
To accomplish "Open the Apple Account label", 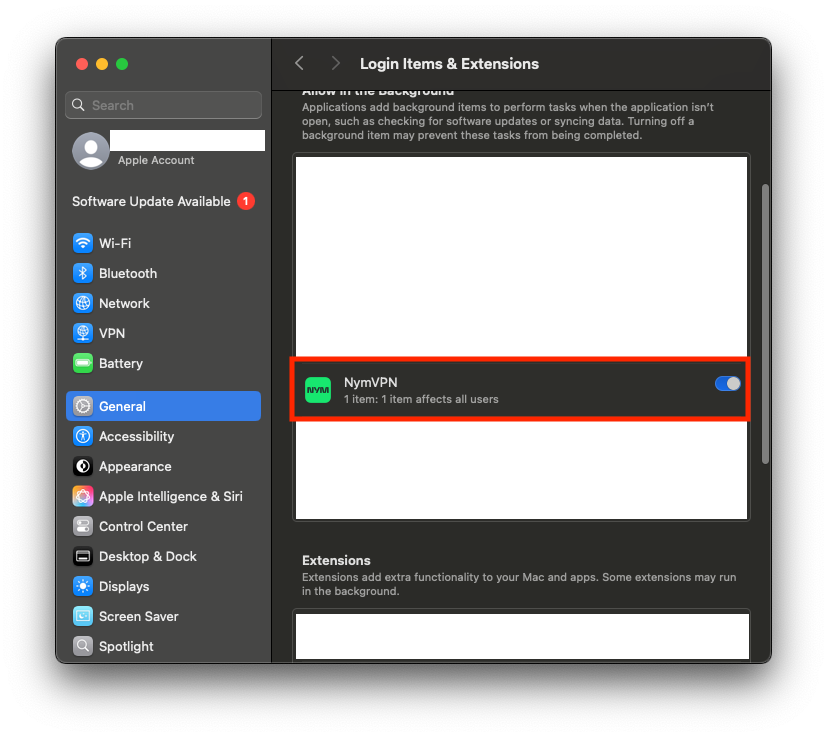I will [x=156, y=160].
